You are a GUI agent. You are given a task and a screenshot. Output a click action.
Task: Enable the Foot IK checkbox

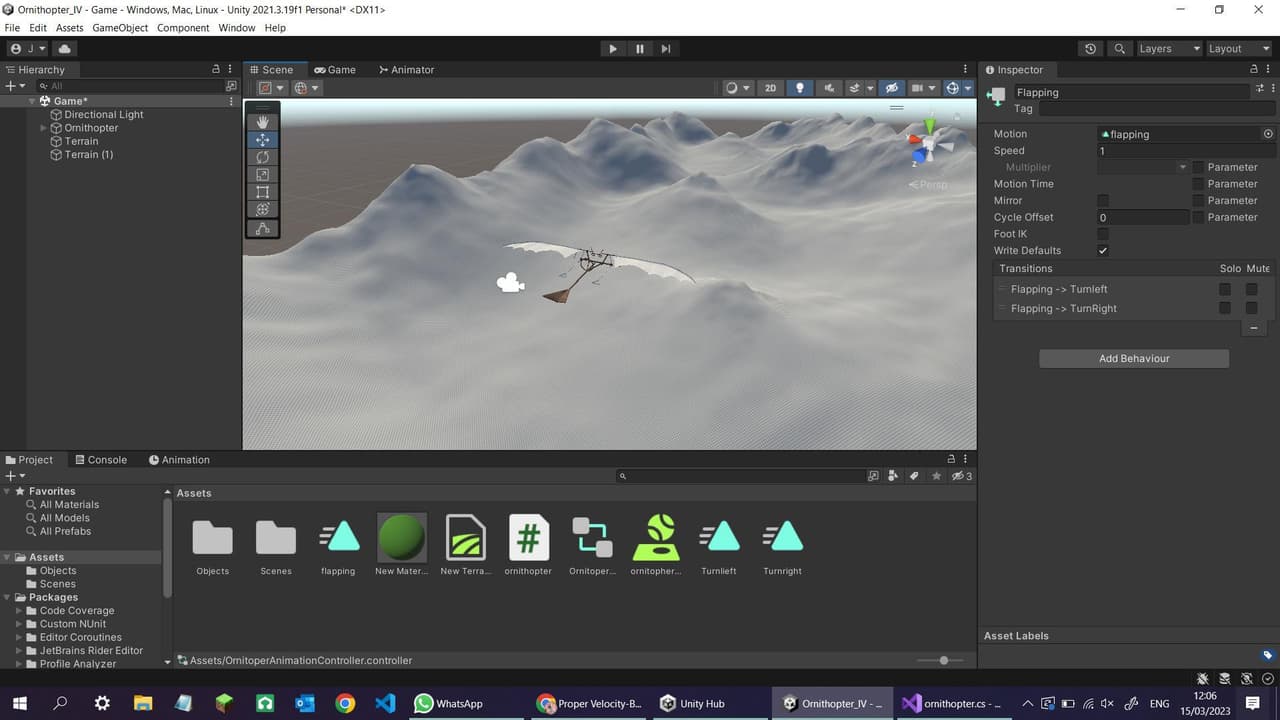tap(1103, 234)
